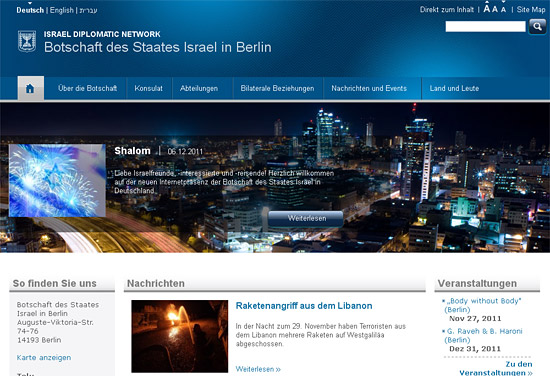Click the Botschaft des Staates Israel in Berlin title

157,47
